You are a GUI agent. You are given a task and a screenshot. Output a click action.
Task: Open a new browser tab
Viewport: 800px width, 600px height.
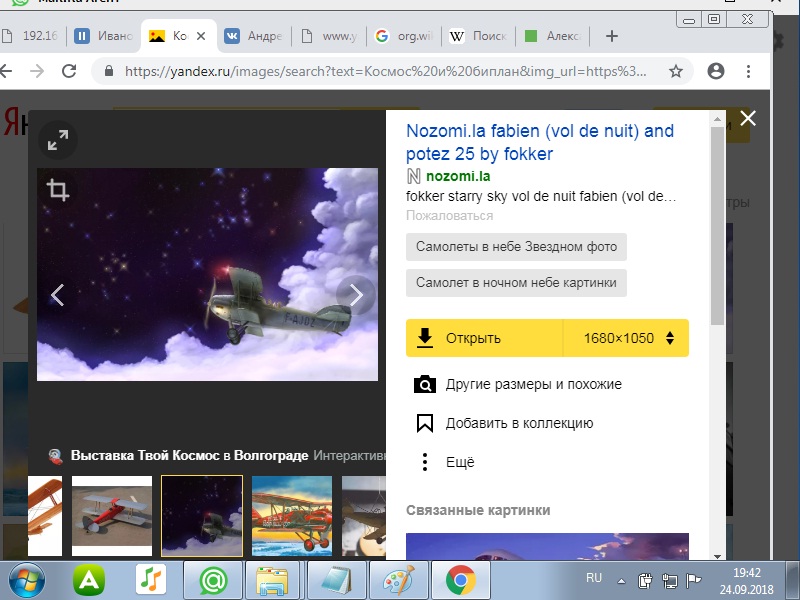coord(611,36)
